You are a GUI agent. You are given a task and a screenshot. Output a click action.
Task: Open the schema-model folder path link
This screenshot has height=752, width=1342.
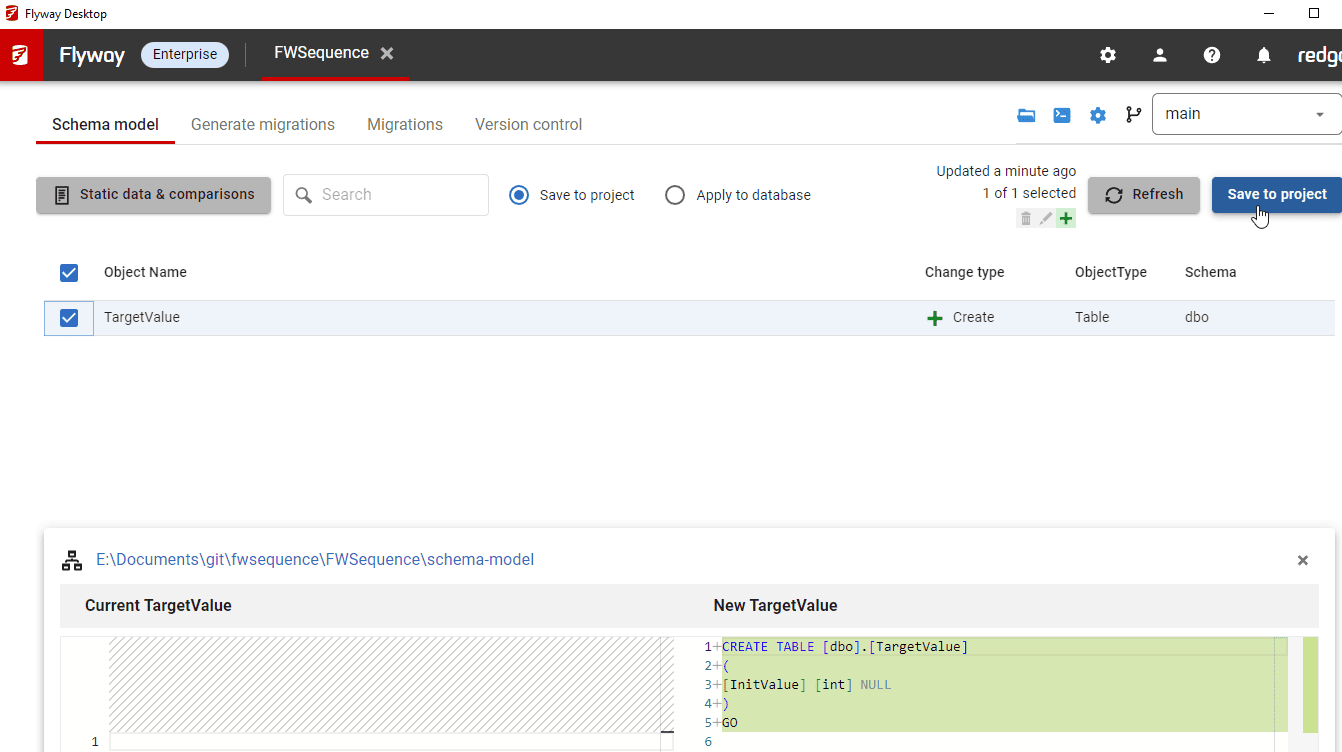[315, 560]
